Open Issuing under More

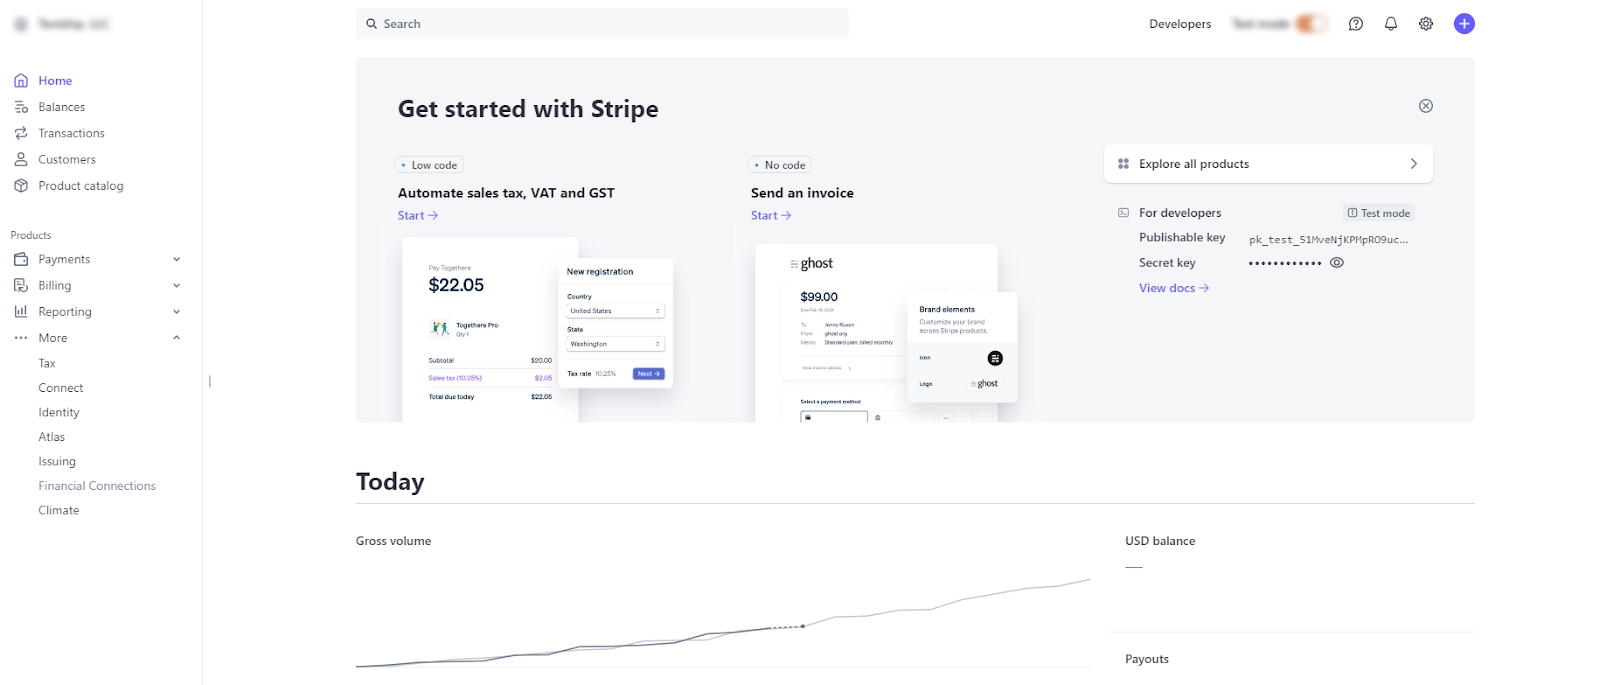[x=57, y=461]
